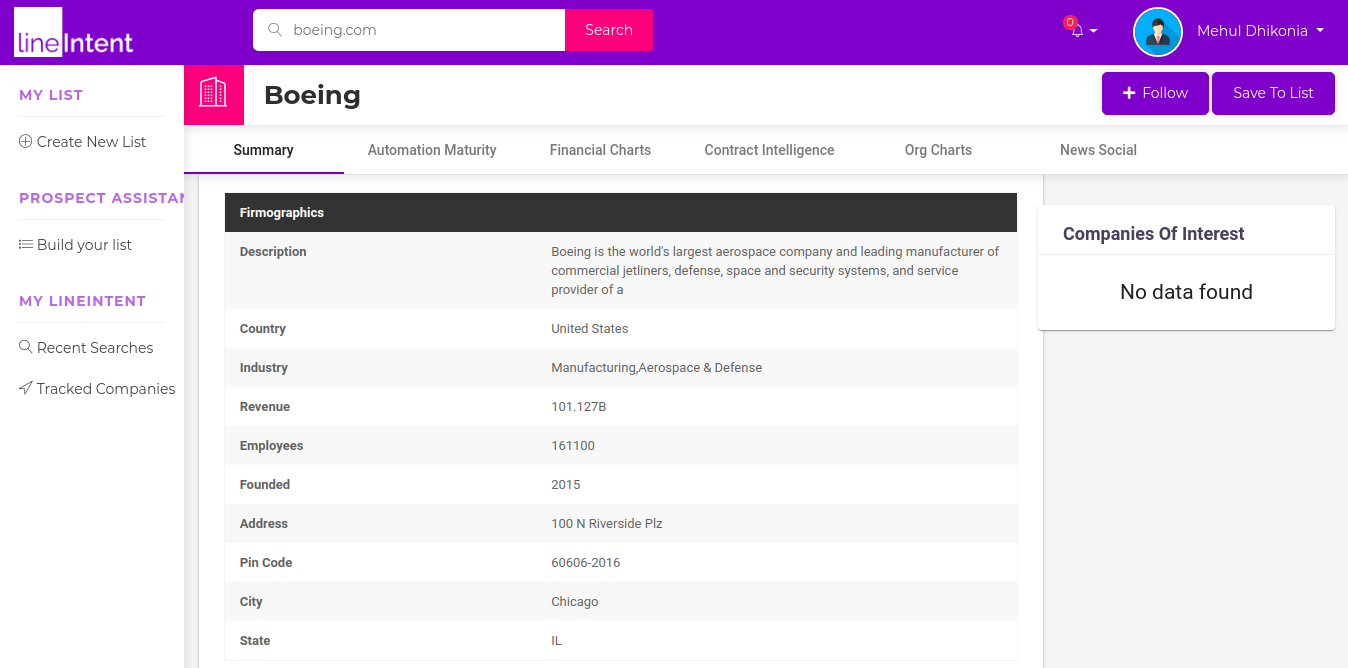Click the 60606-2016 pin code value
The image size is (1348, 668).
tap(586, 562)
